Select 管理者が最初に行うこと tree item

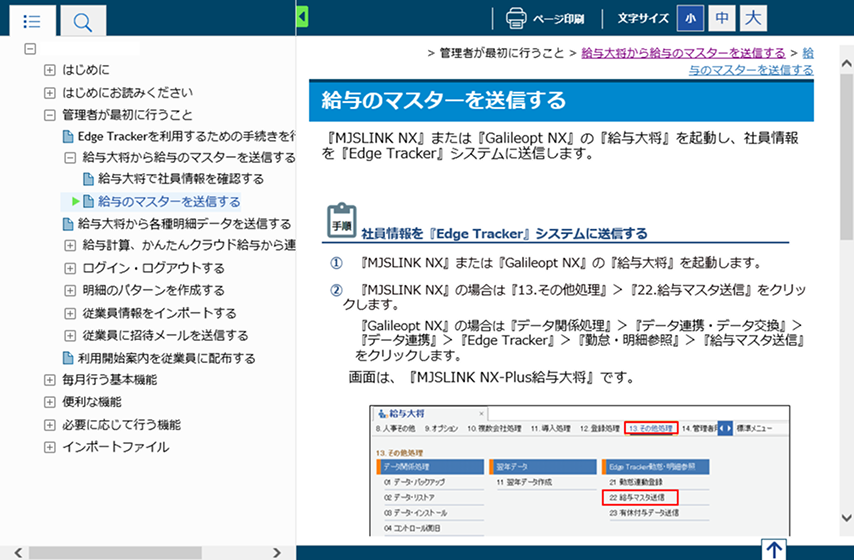tap(127, 115)
